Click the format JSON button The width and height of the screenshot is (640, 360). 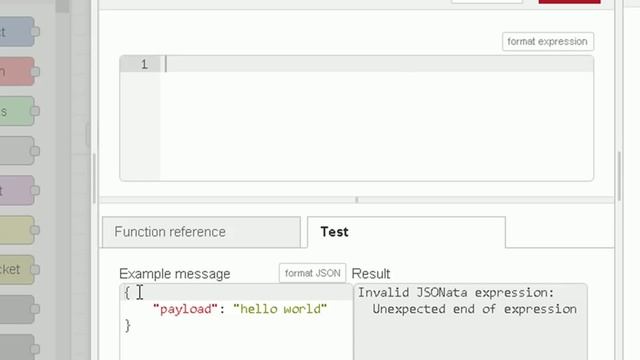click(x=312, y=273)
